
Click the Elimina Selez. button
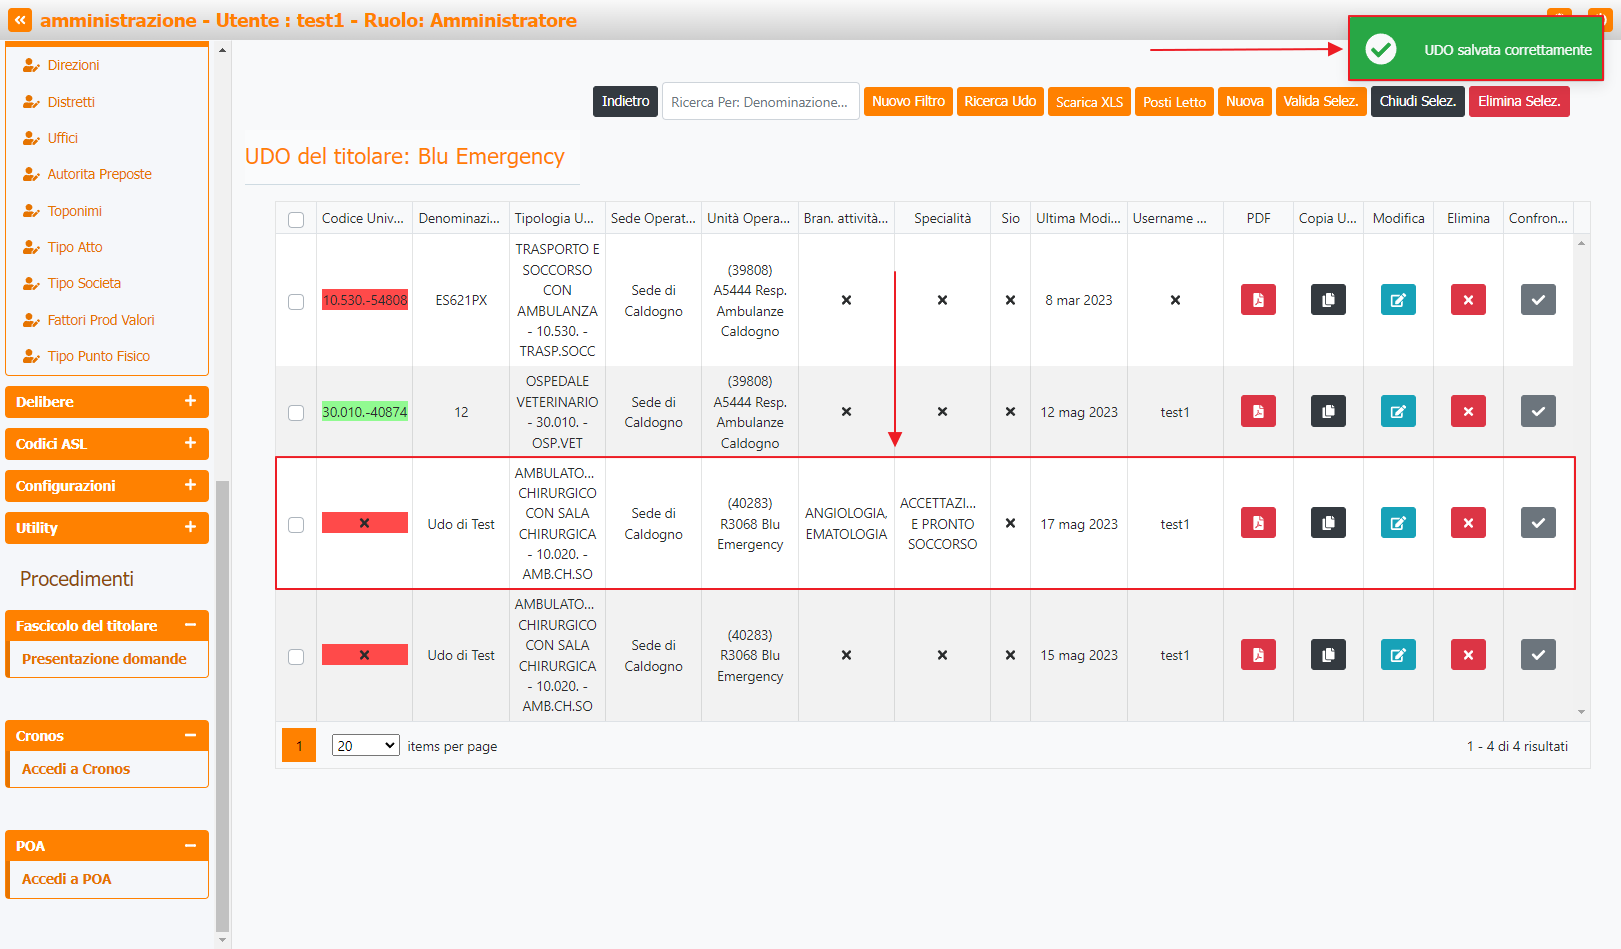[x=1519, y=101]
